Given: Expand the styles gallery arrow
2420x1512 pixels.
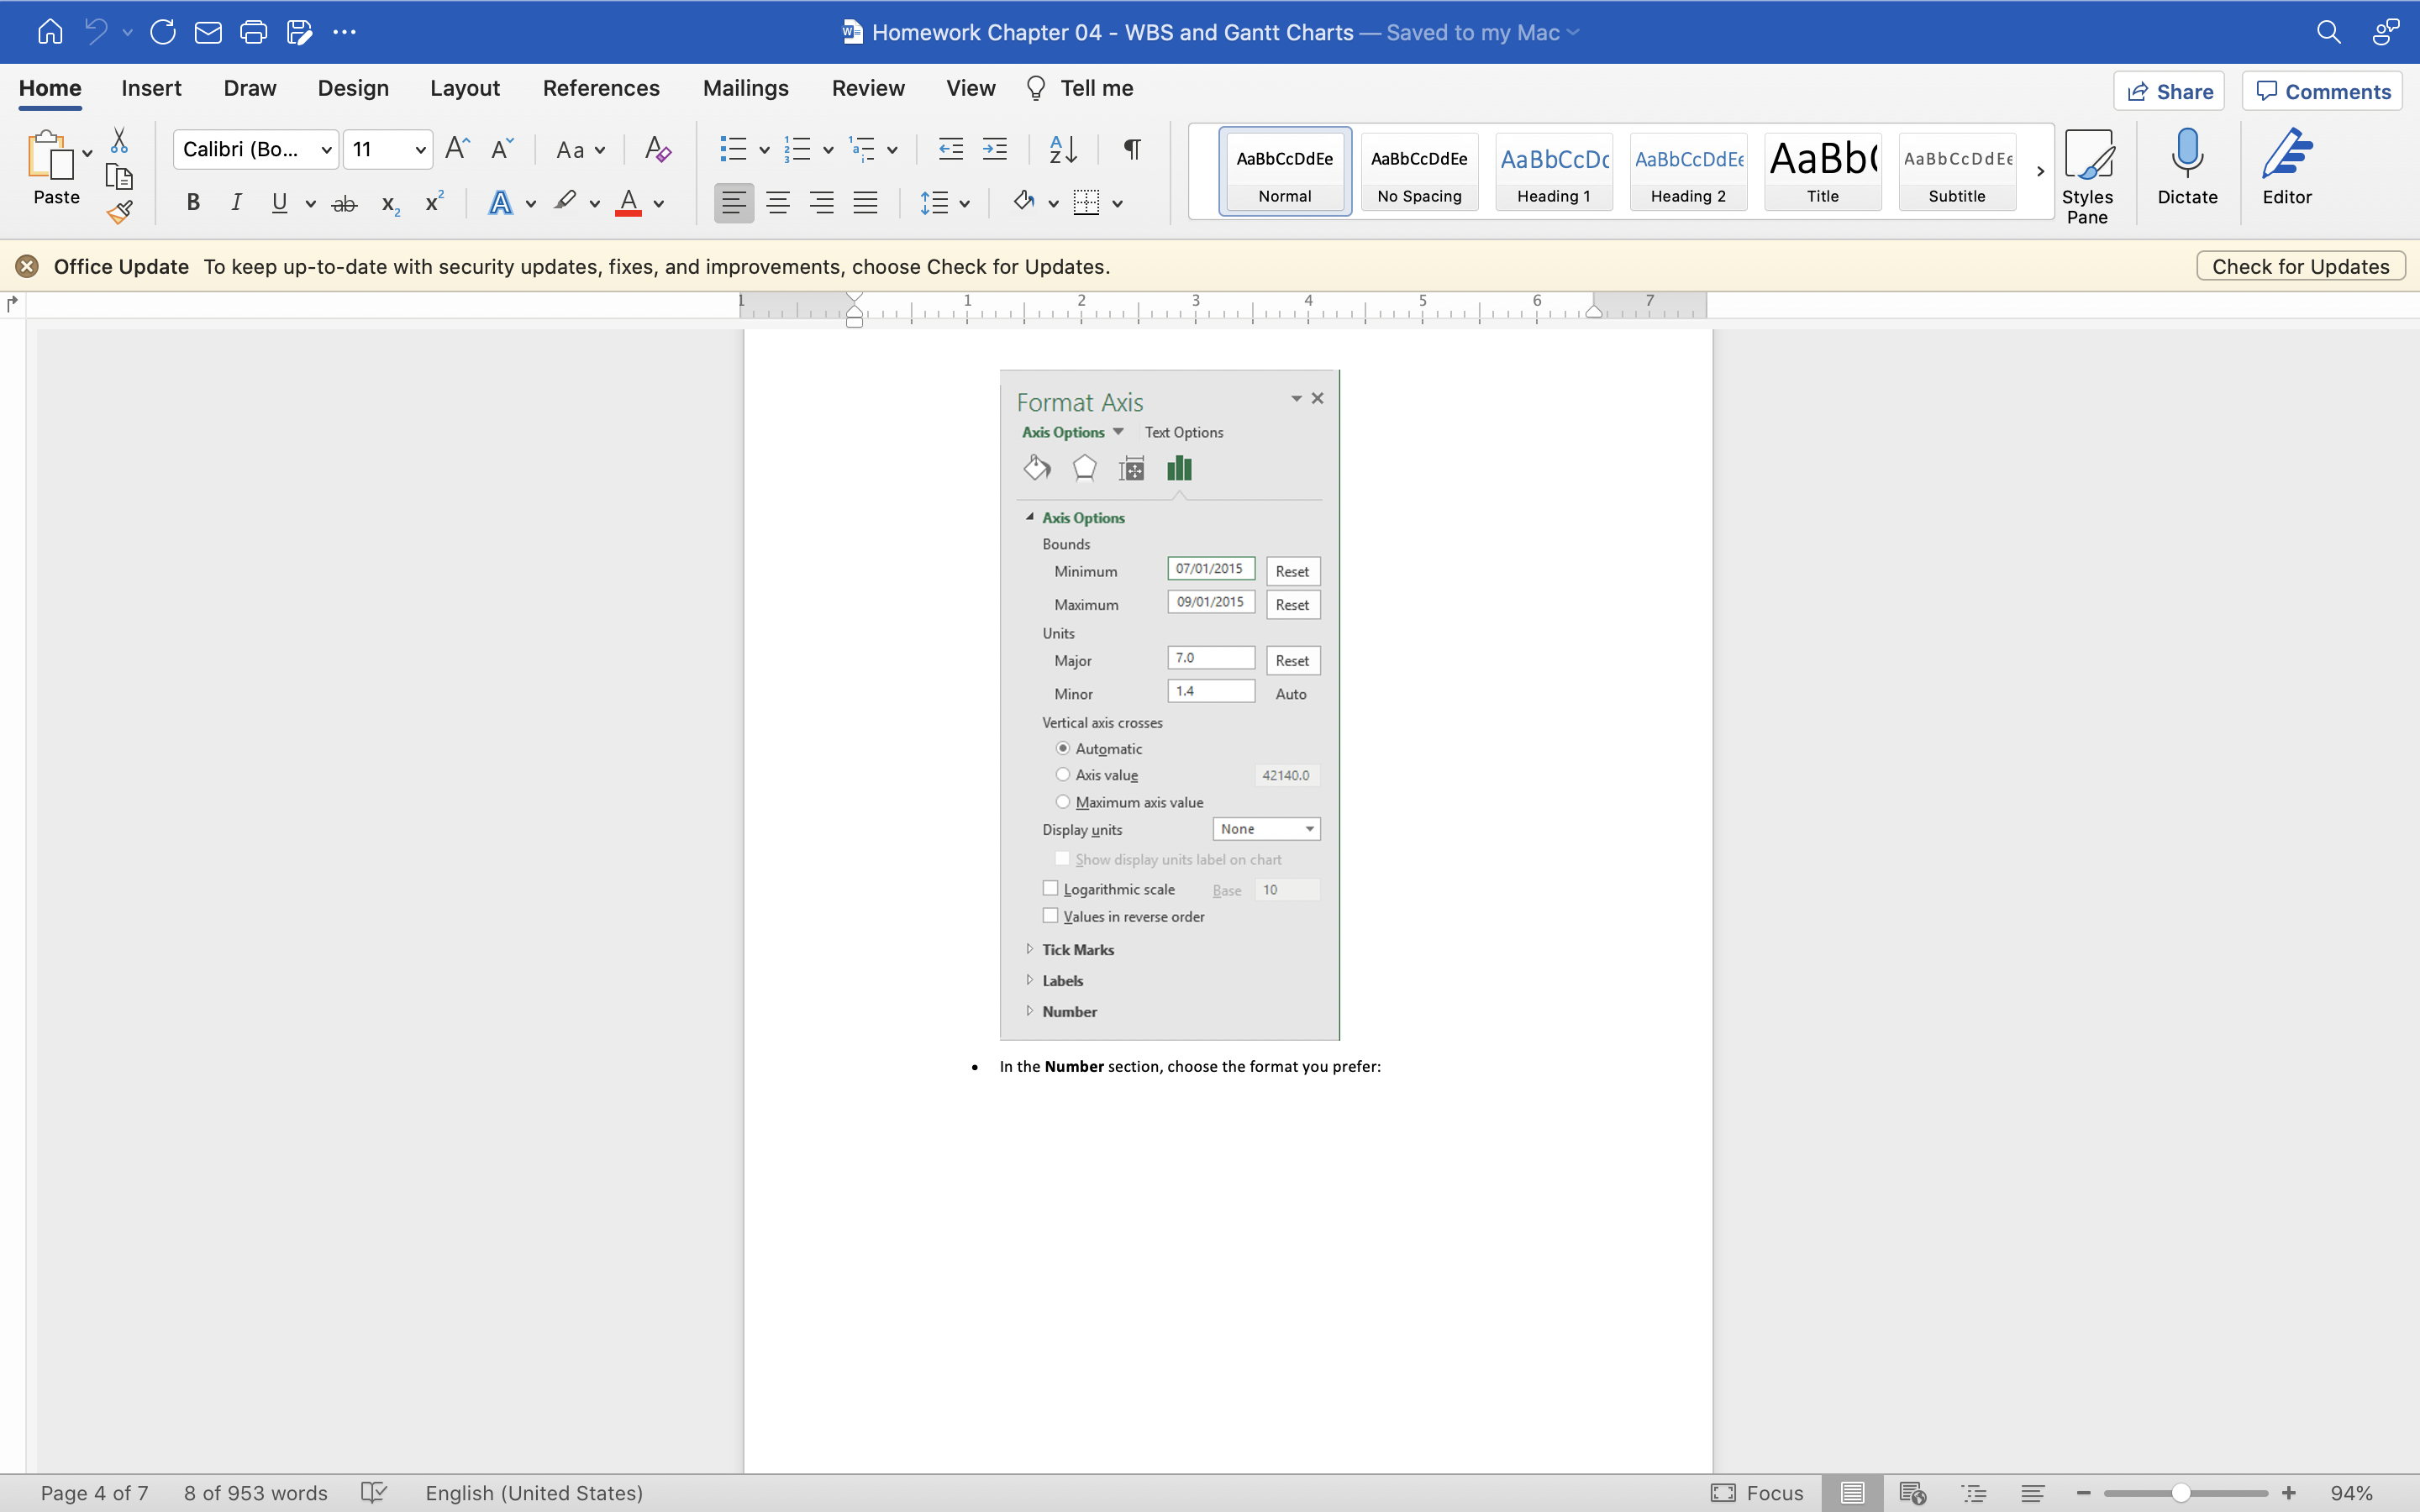Looking at the screenshot, I should pyautogui.click(x=2040, y=171).
